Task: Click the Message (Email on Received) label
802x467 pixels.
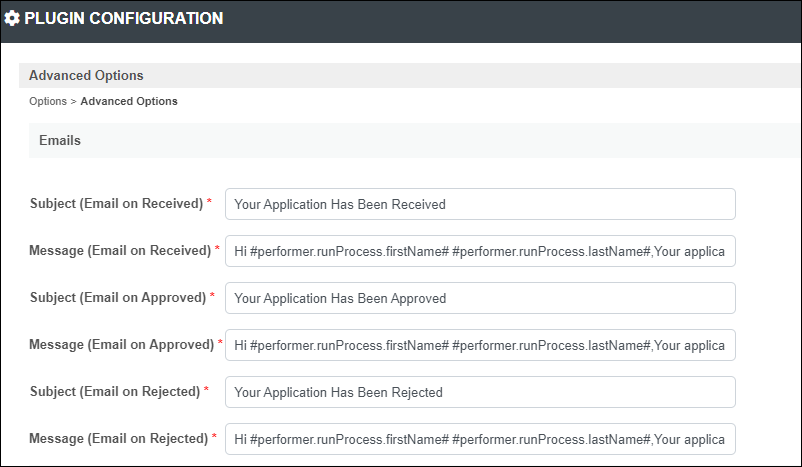Action: (x=120, y=251)
